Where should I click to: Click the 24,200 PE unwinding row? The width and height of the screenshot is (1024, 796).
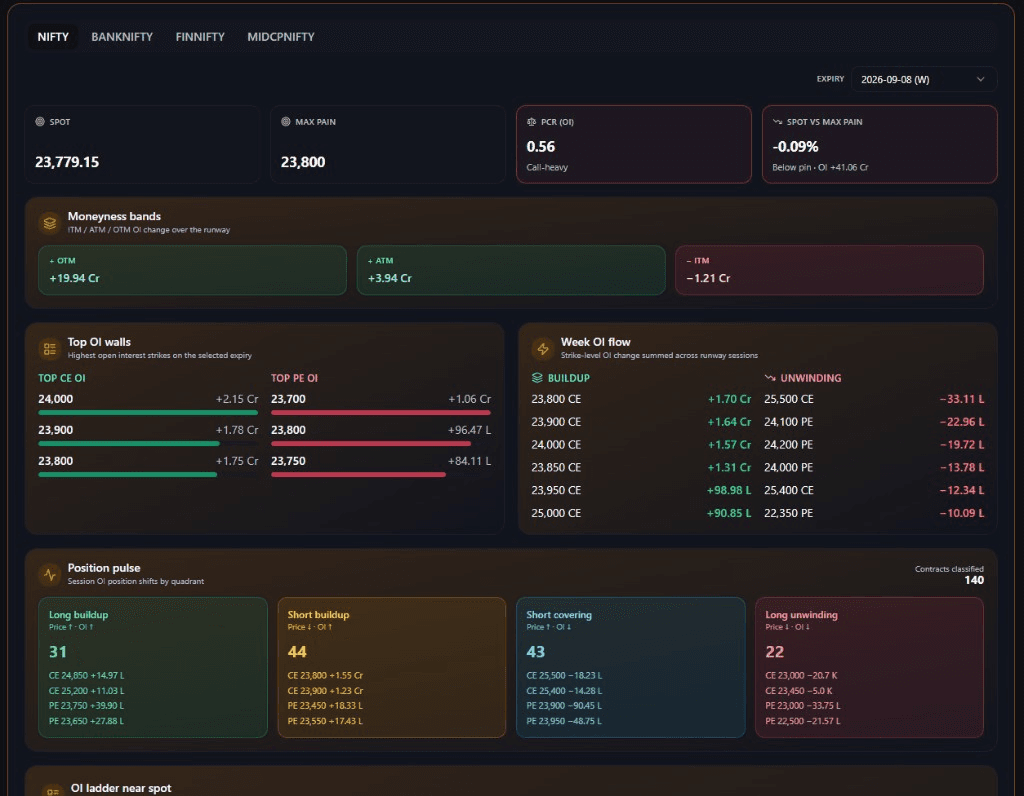(x=874, y=445)
